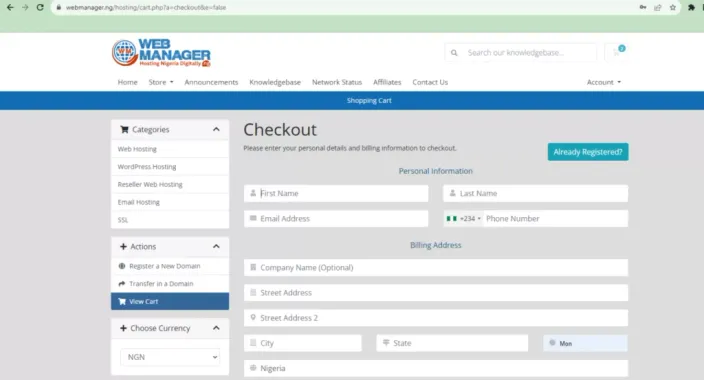Click the browser address bar URL
Viewport: 704px width, 380px height.
tap(146, 7)
